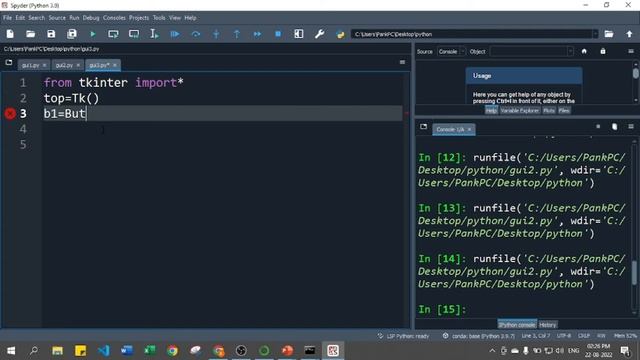
Task: Expand the Object combo box dropdown
Action: (570, 51)
